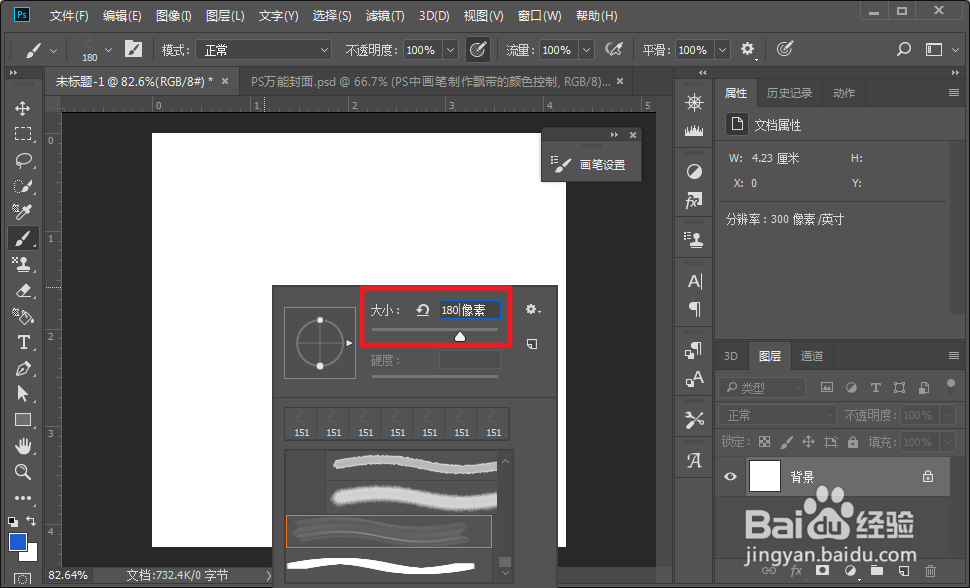Open the 滤镜(T) menu
The width and height of the screenshot is (970, 588).
pos(385,15)
